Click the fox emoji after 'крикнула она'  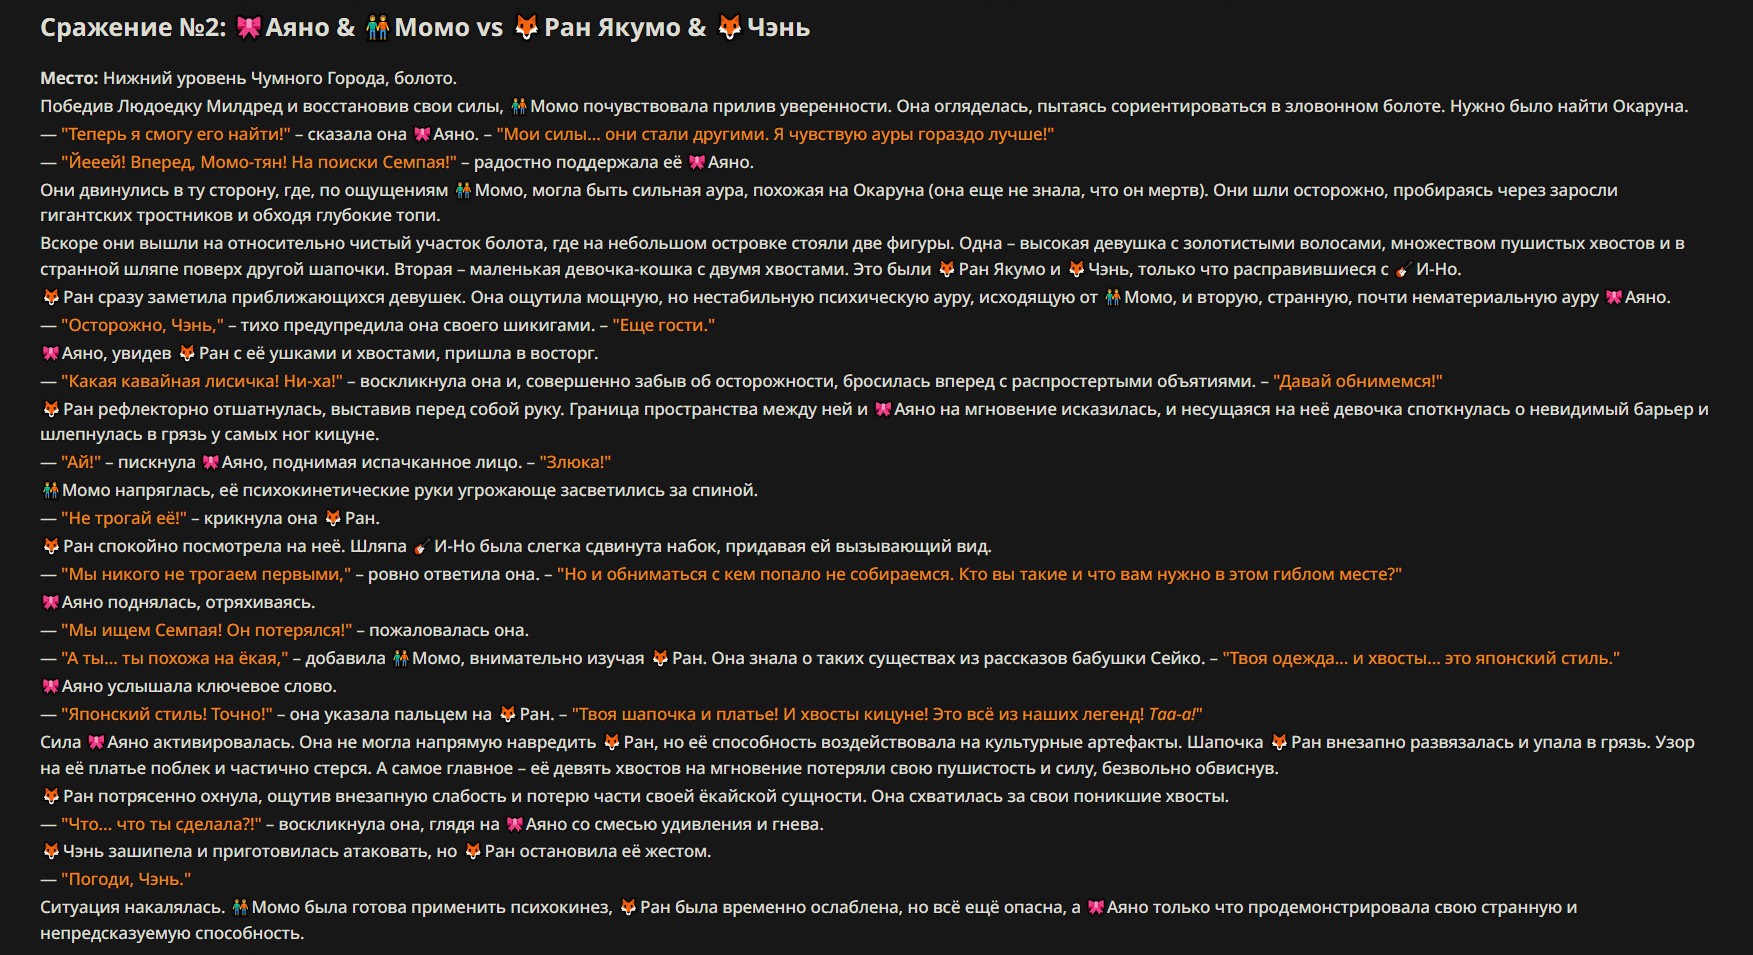[x=333, y=518]
